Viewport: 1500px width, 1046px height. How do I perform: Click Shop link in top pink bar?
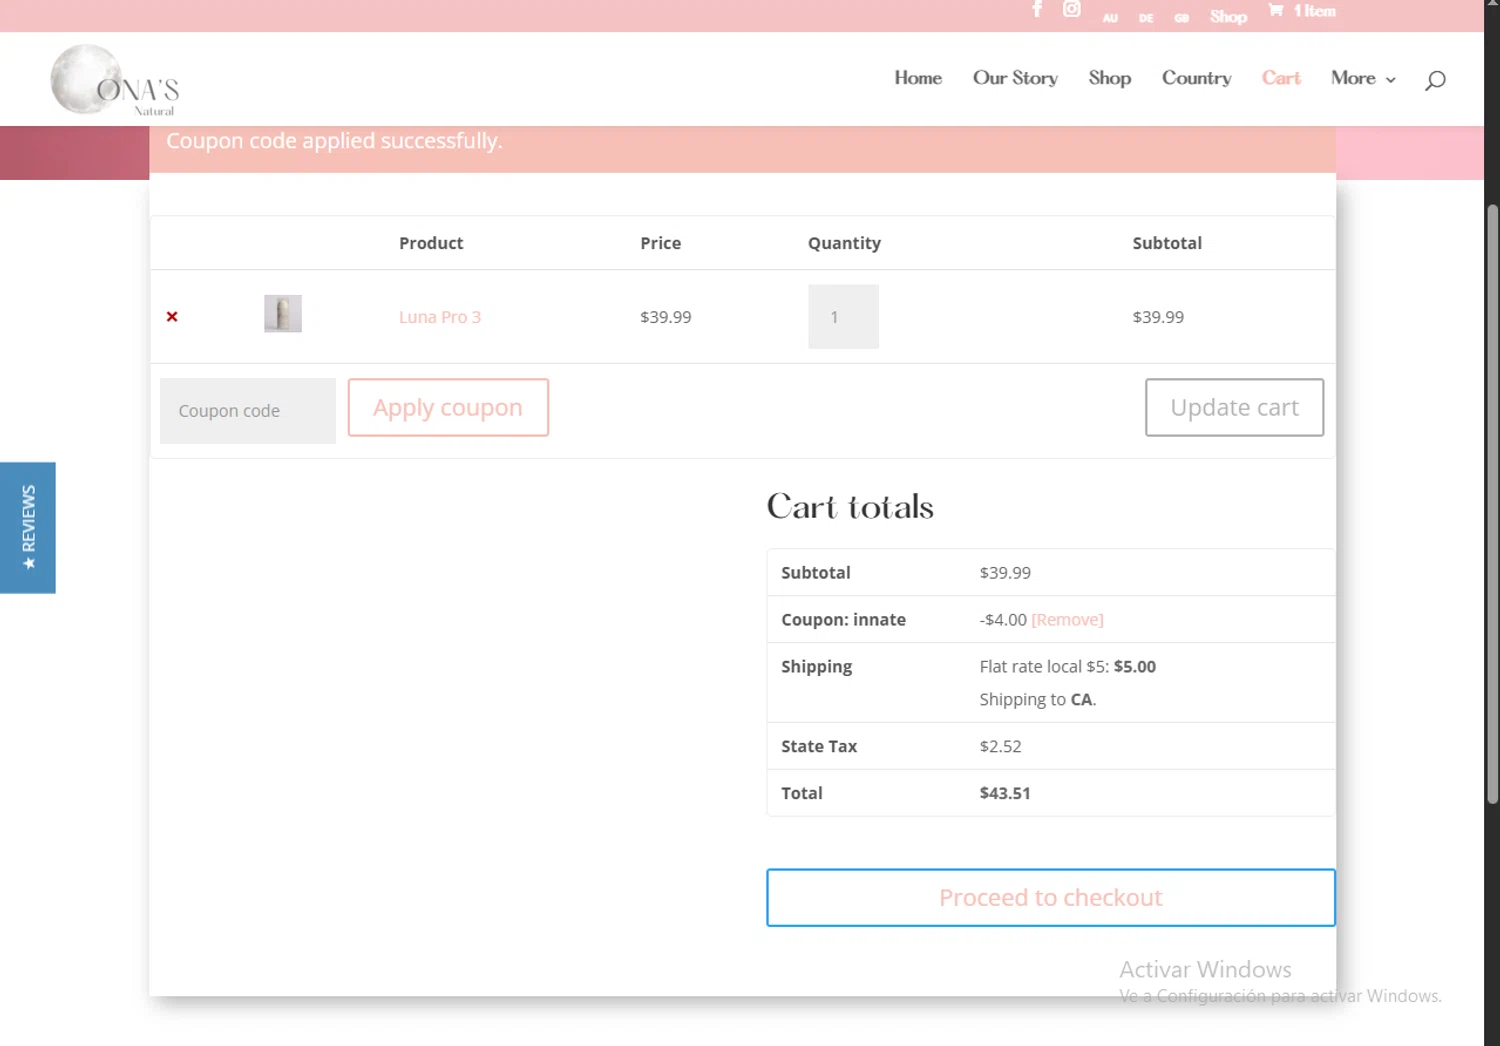click(1228, 17)
